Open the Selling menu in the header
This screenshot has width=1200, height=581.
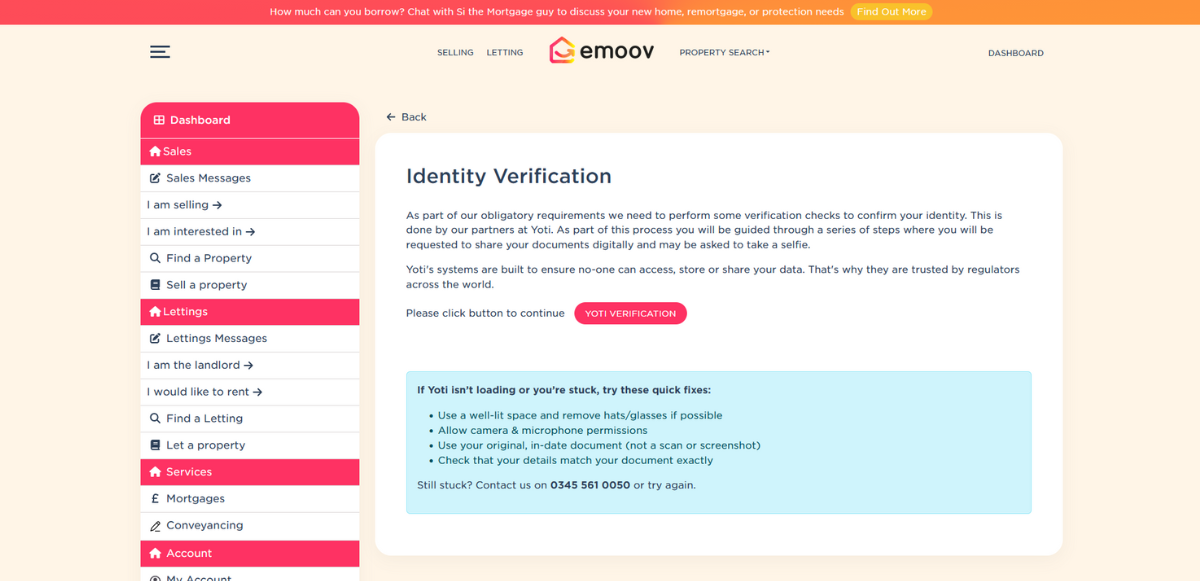[x=455, y=53]
